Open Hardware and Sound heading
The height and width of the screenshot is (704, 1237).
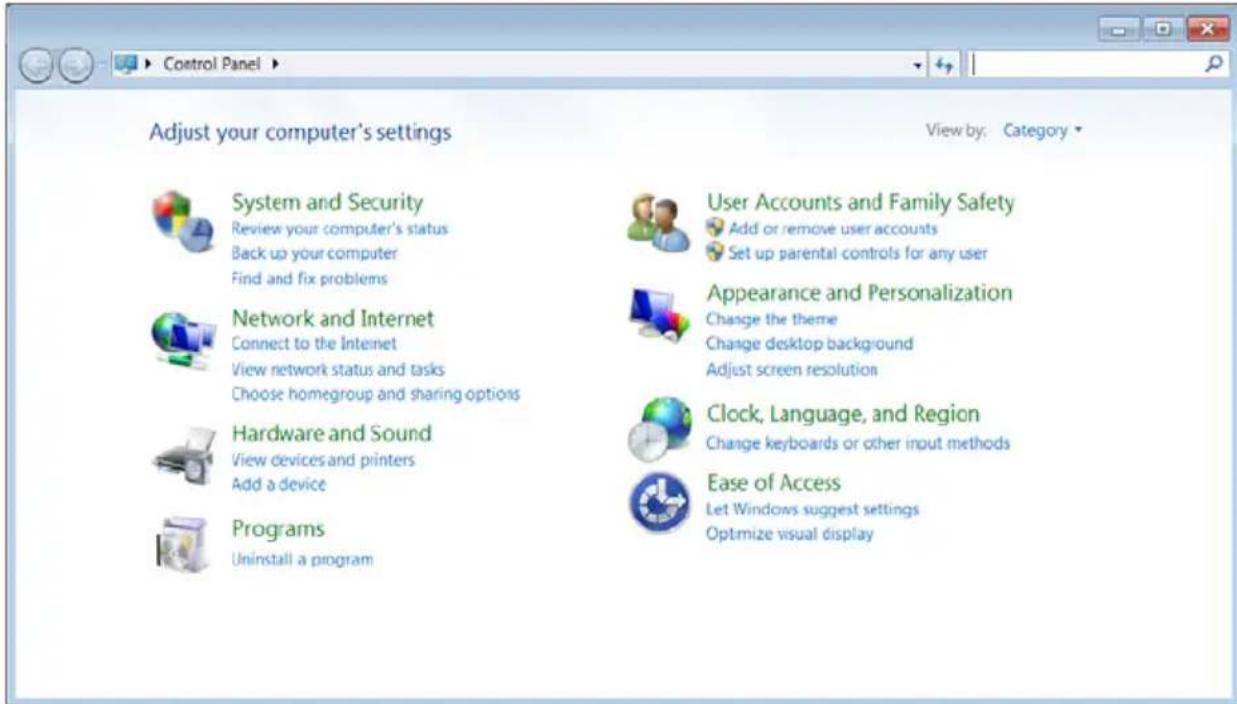pyautogui.click(x=331, y=433)
